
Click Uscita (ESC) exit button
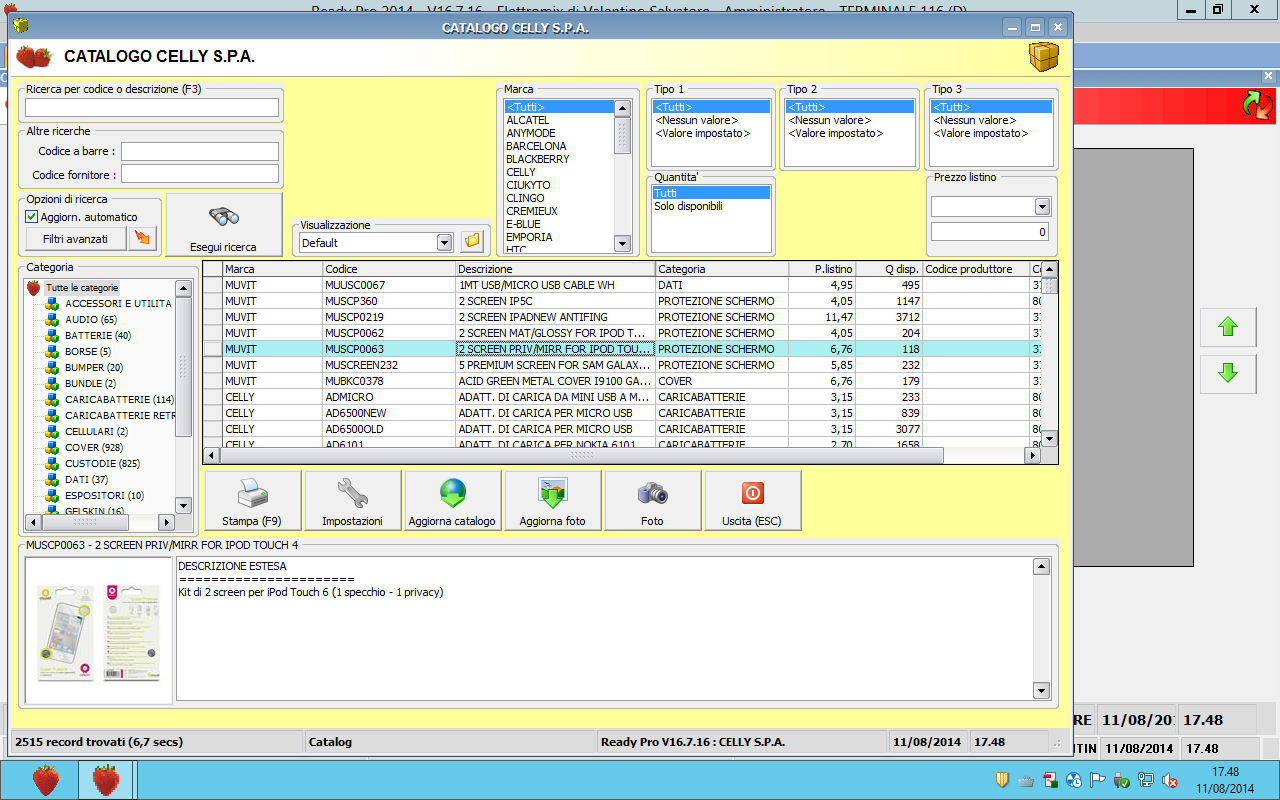pos(752,501)
